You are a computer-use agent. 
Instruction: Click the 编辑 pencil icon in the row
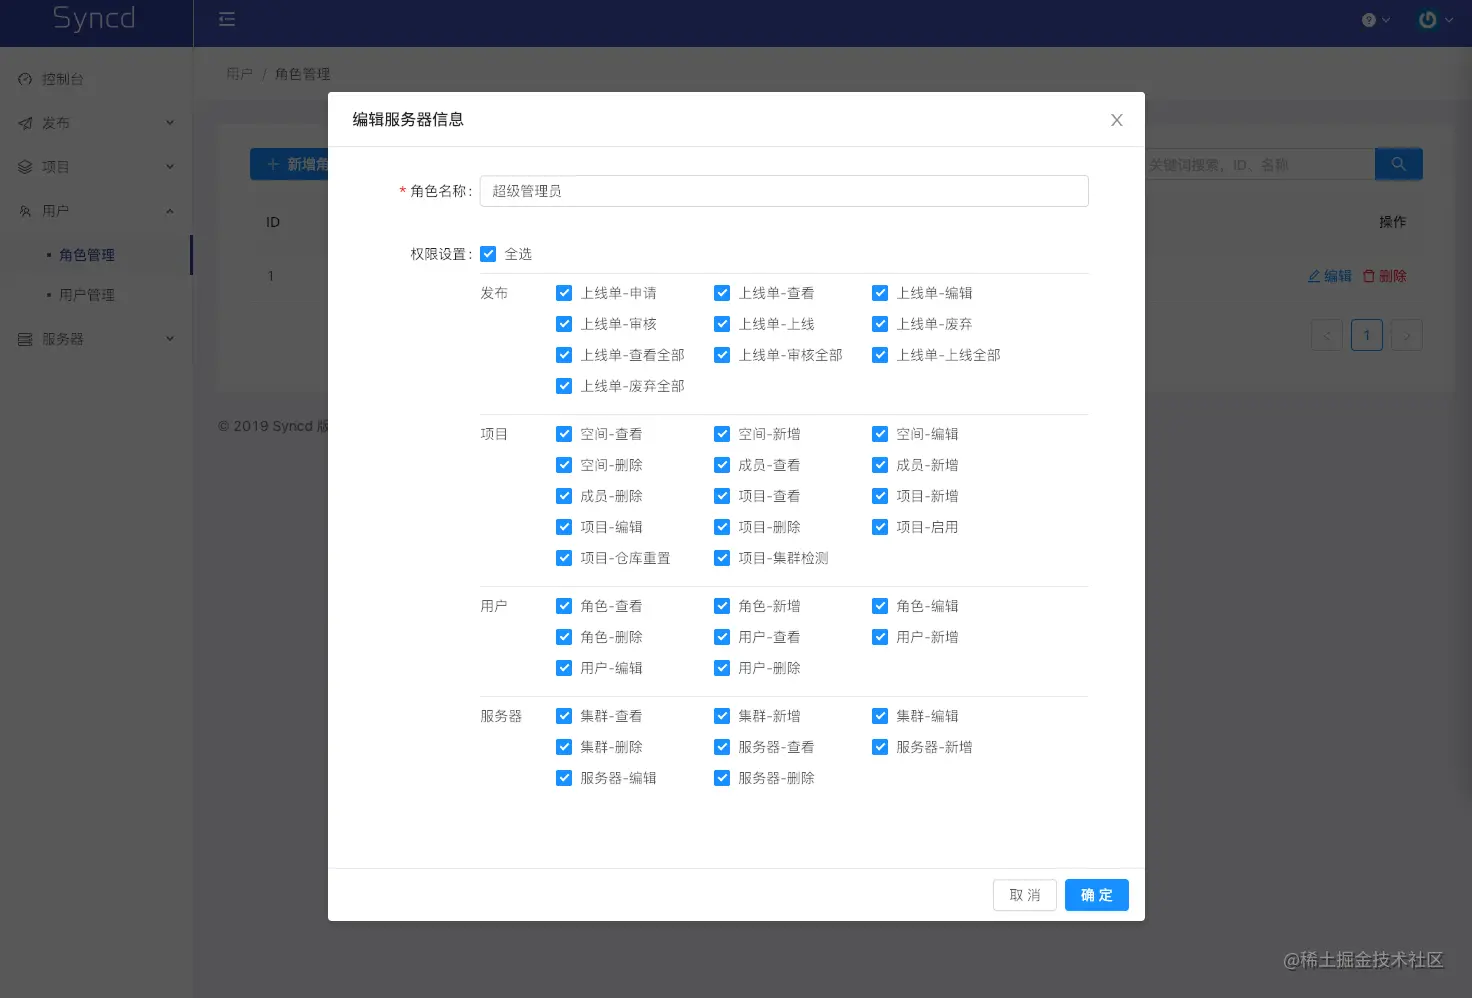click(1314, 276)
